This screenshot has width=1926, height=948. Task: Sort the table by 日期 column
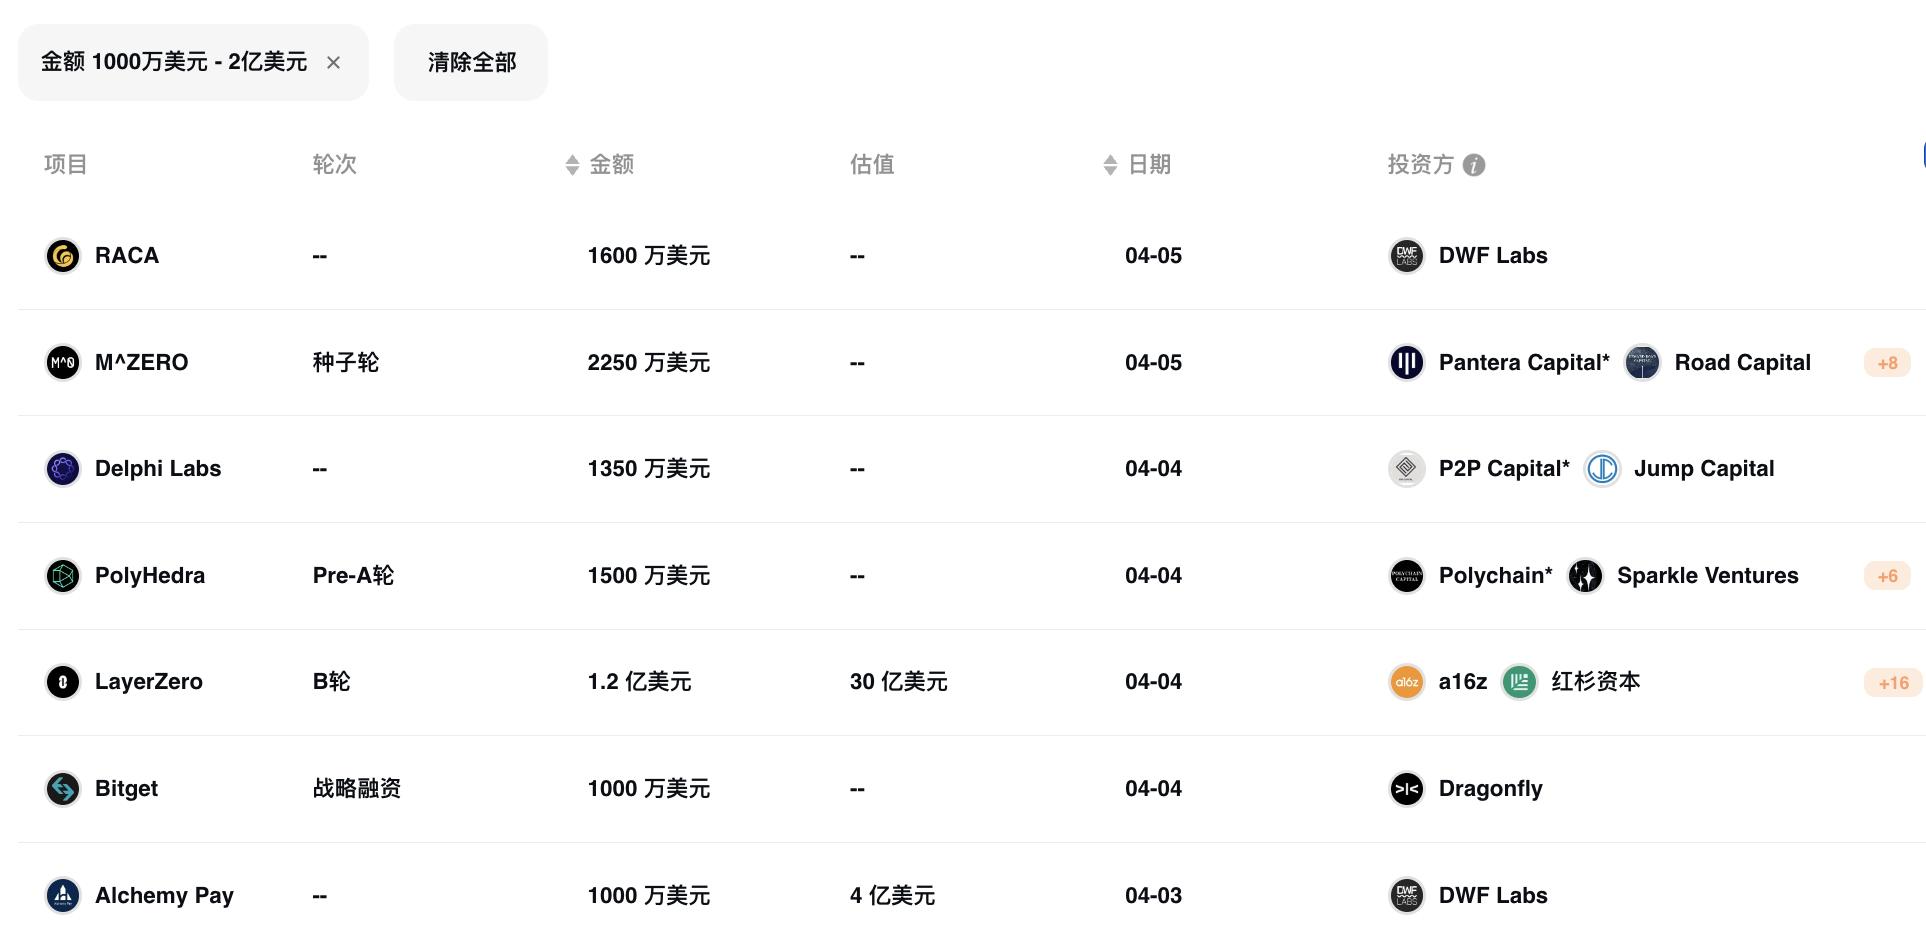1110,165
